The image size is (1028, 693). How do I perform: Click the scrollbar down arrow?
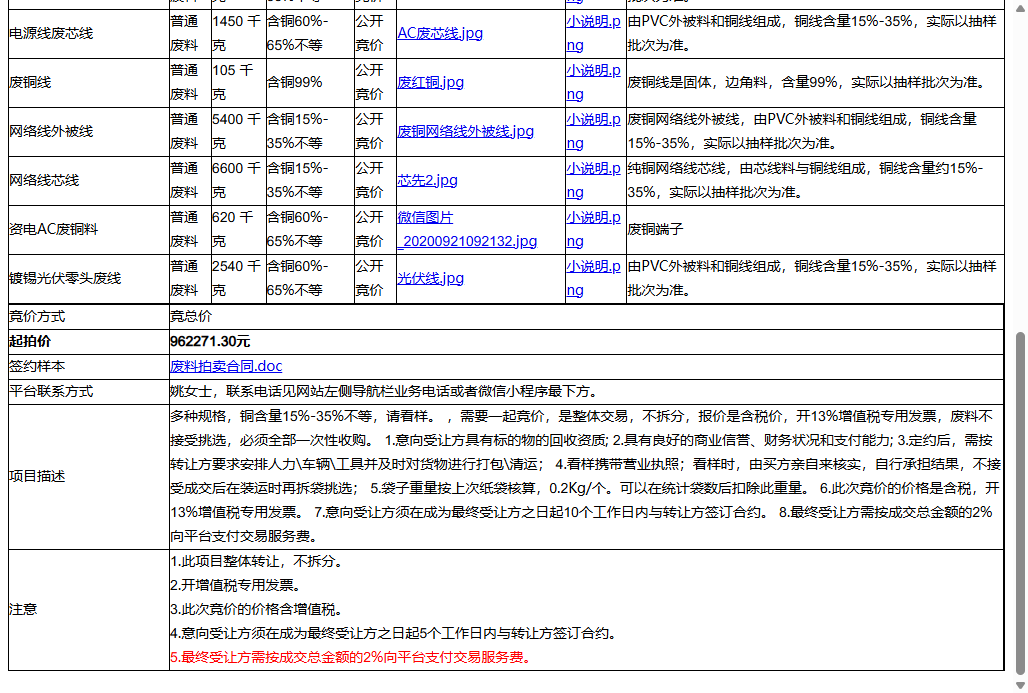click(x=1020, y=686)
